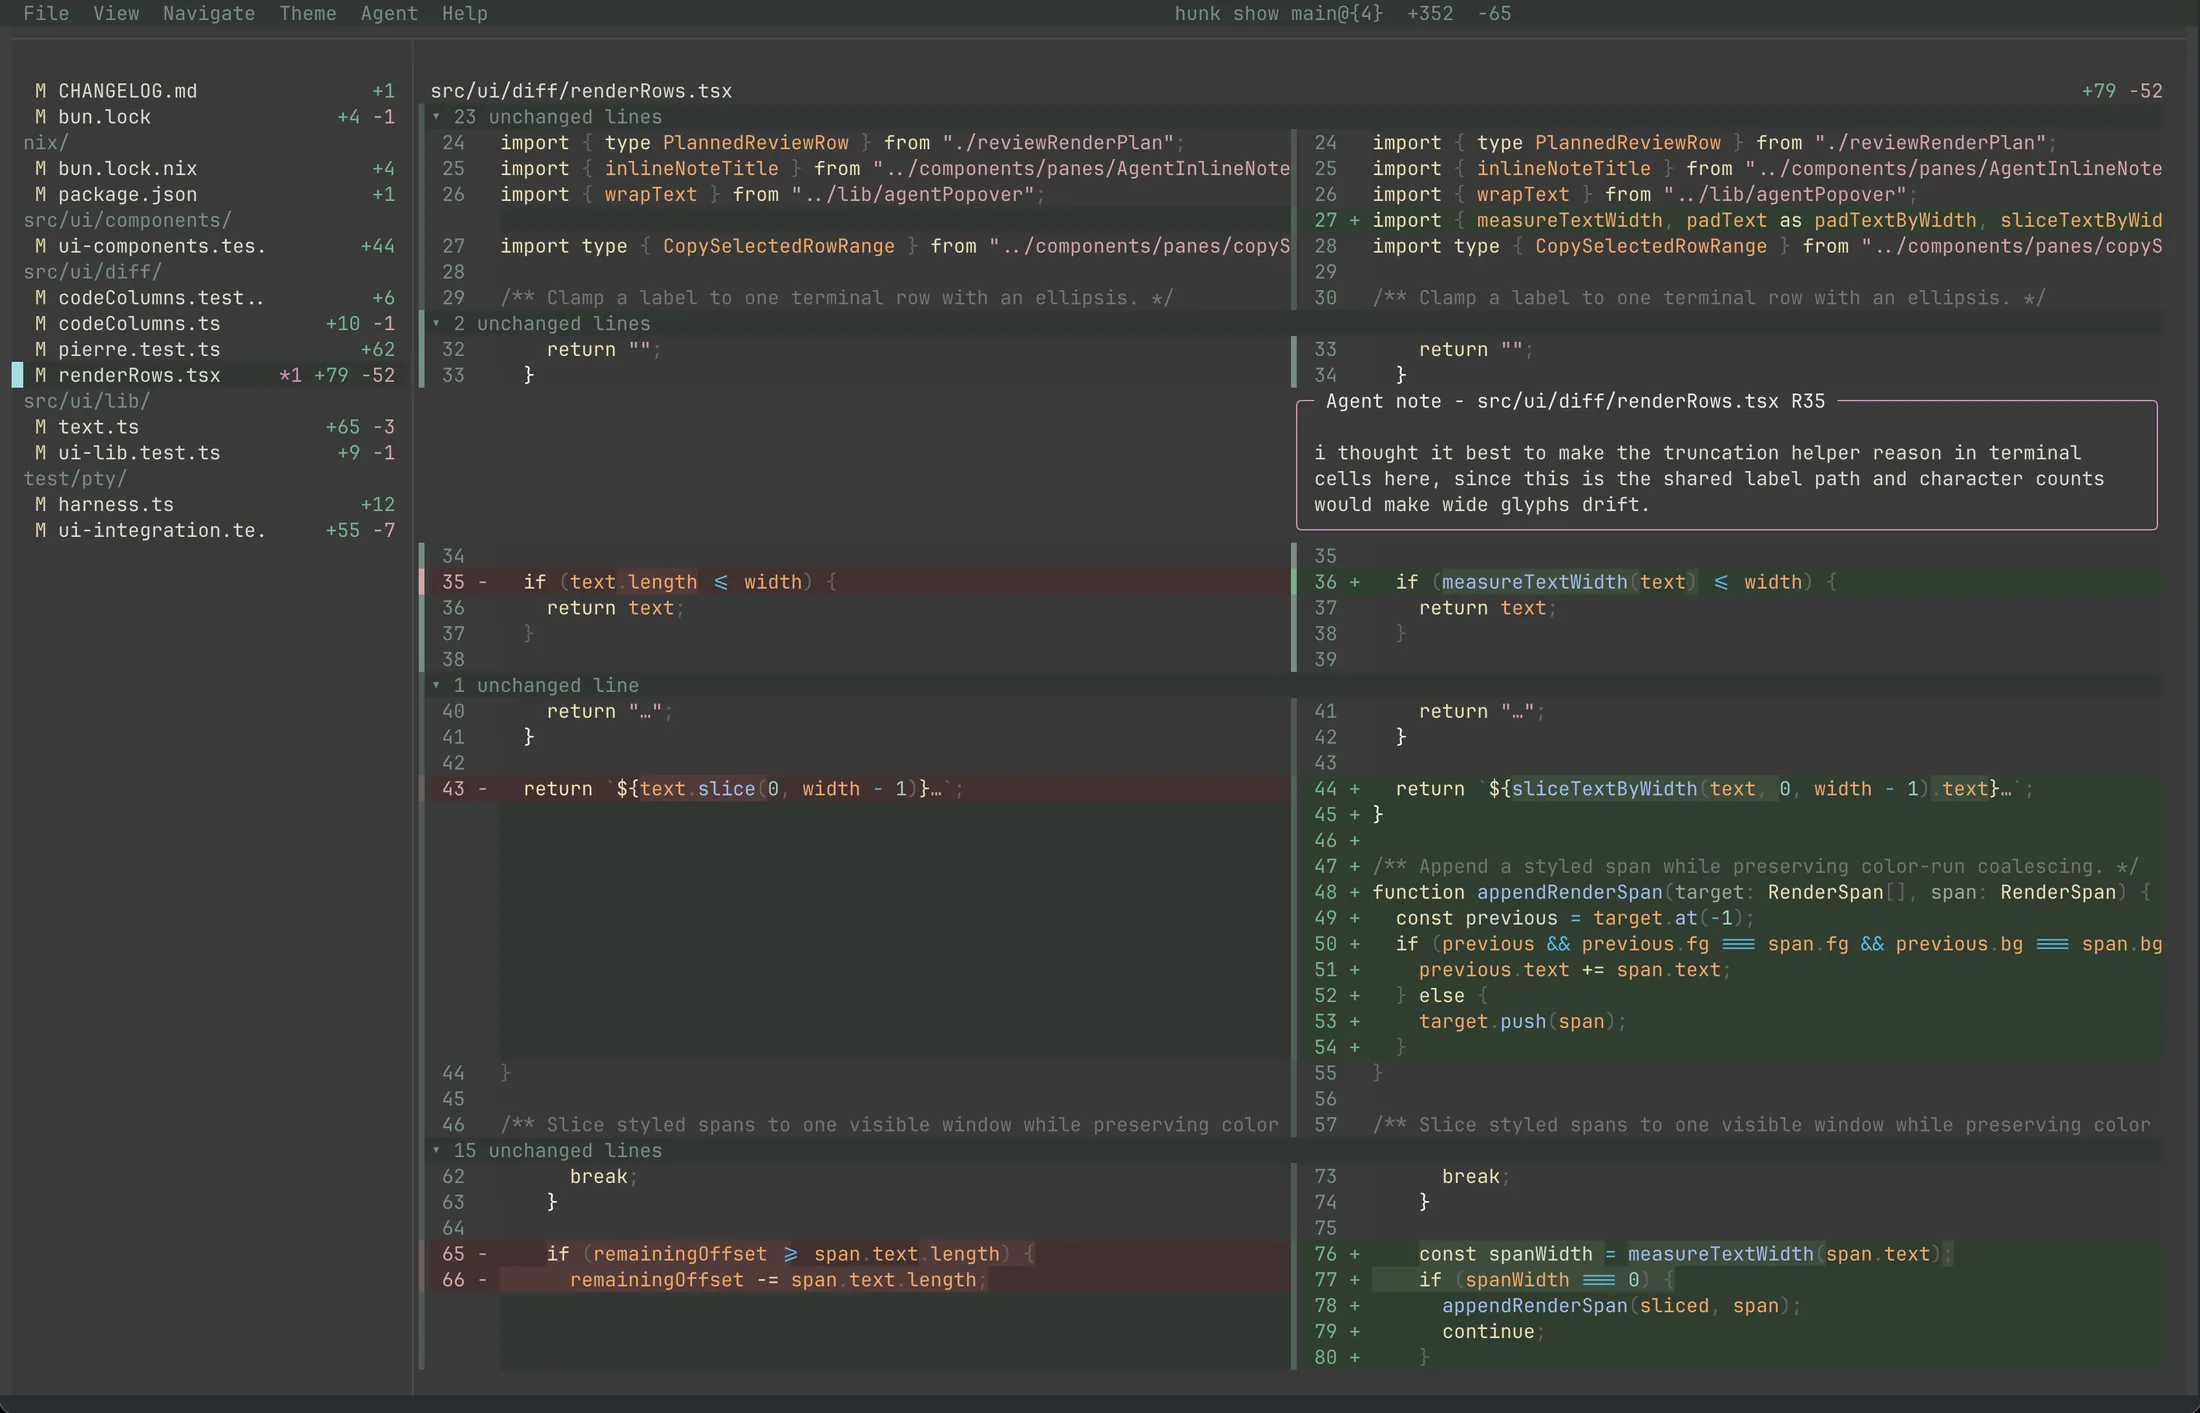The width and height of the screenshot is (2200, 1413).
Task: Click added line 79 continue statement
Action: pos(1732,1332)
